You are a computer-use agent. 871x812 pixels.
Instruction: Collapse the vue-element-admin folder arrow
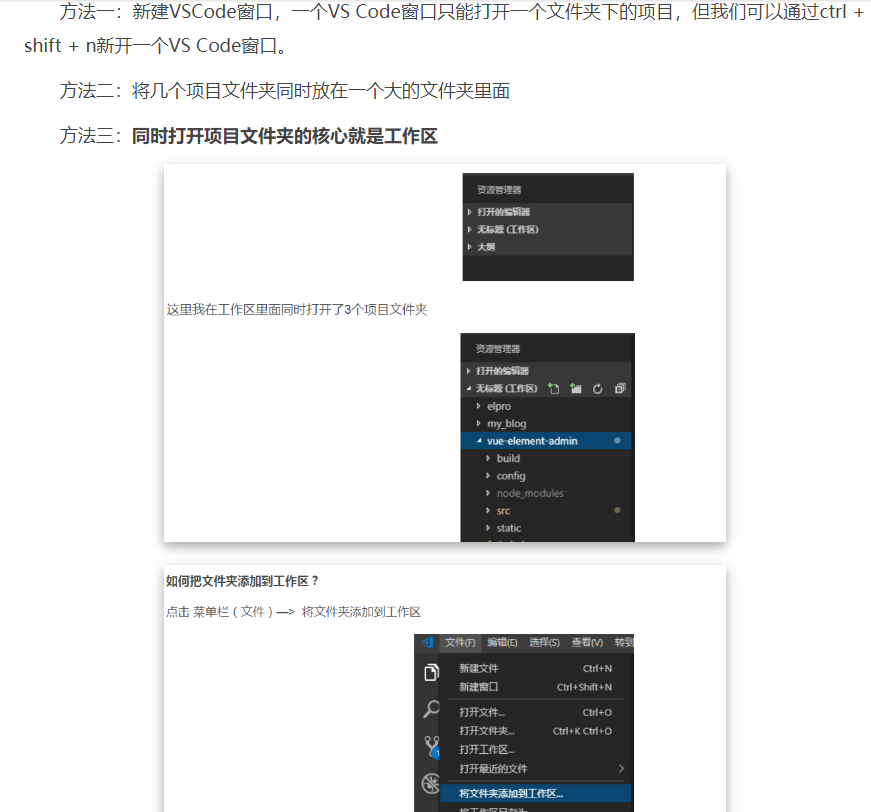(x=479, y=441)
